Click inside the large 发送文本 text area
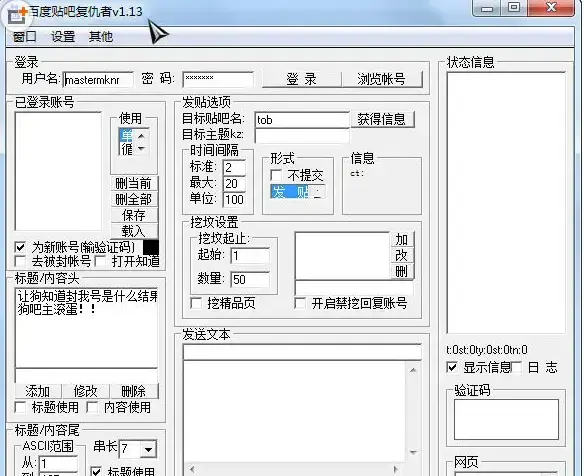Image resolution: width=584 pixels, height=476 pixels. click(x=294, y=412)
